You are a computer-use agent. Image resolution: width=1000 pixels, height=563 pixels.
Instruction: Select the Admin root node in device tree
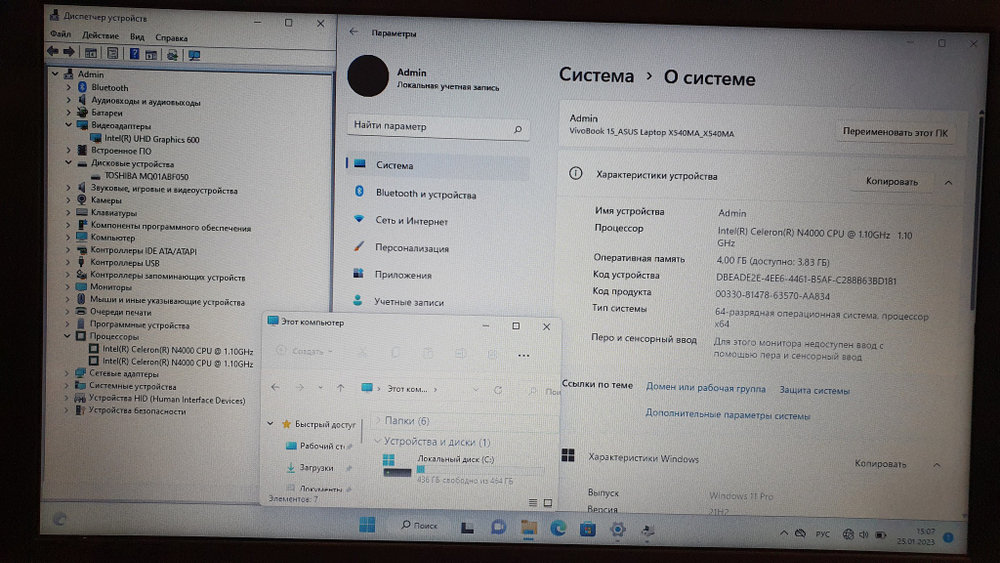click(91, 74)
